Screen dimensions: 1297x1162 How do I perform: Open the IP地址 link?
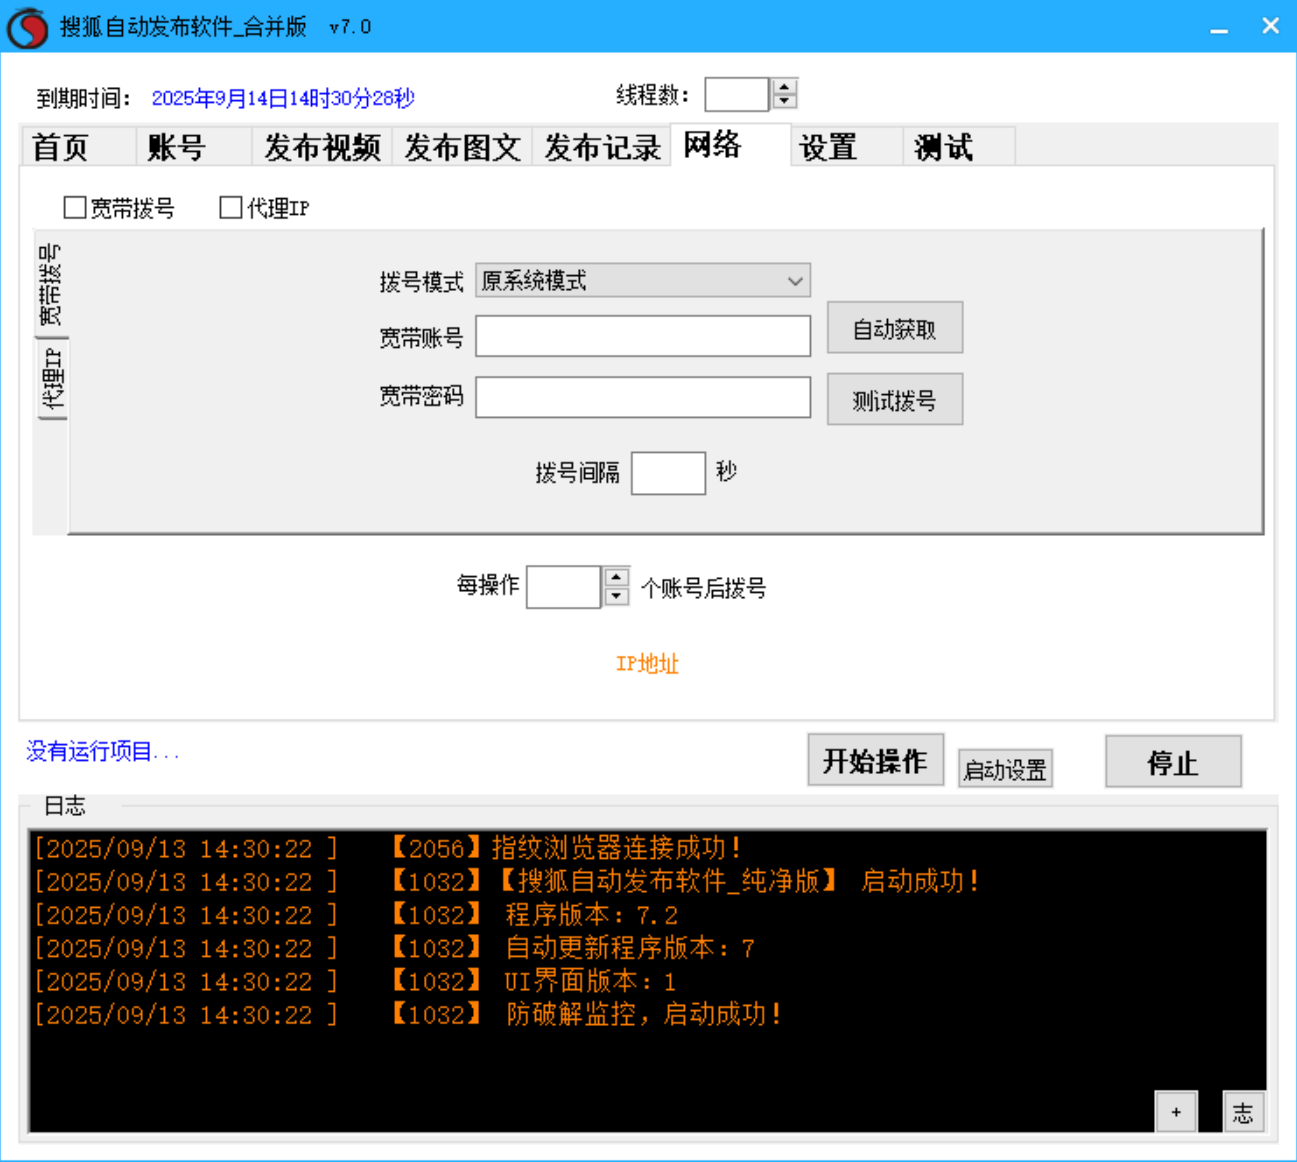tap(647, 663)
